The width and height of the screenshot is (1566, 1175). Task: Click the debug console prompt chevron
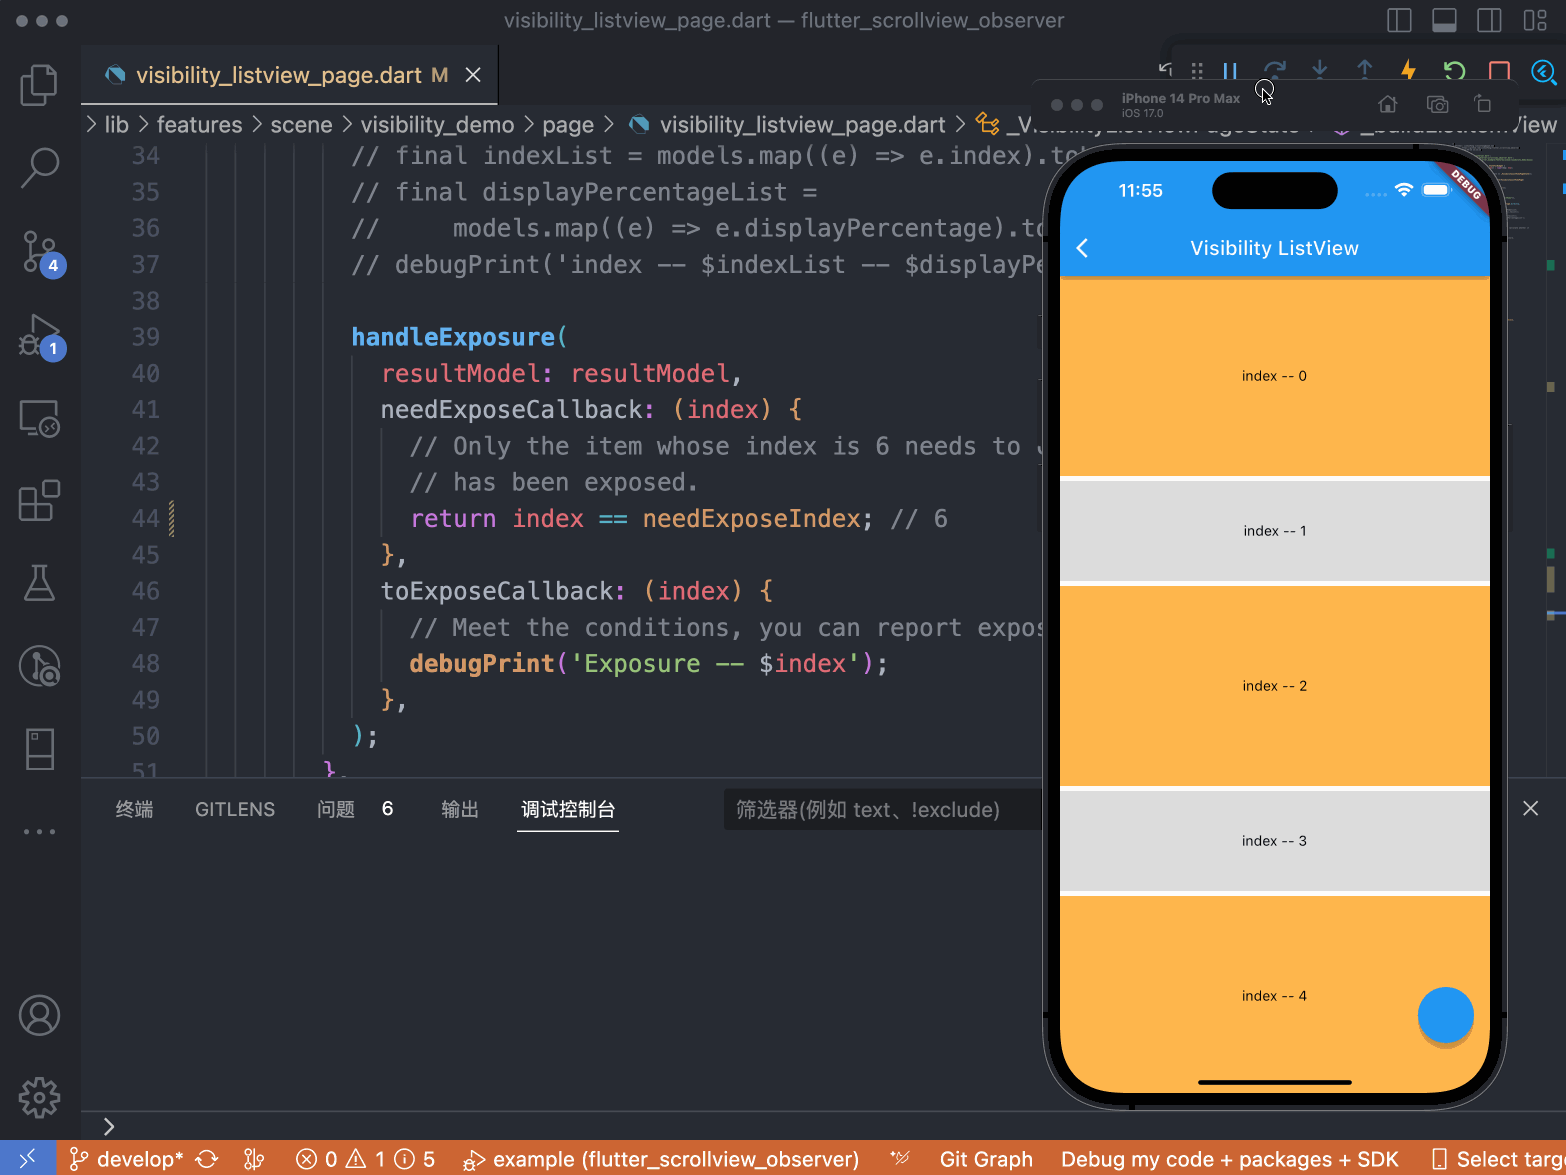pos(108,1126)
